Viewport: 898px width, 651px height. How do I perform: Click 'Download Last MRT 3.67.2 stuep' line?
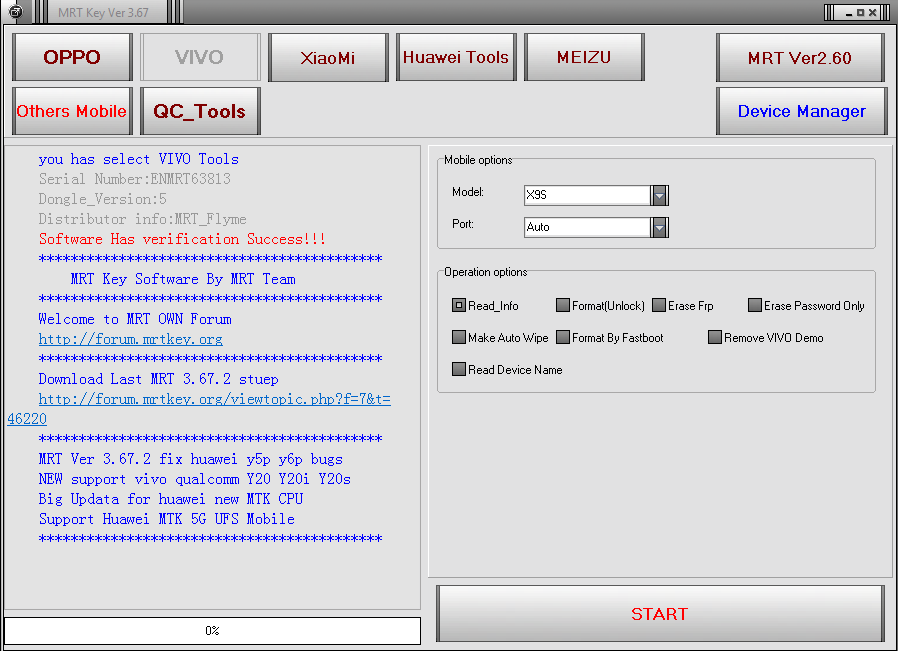159,379
